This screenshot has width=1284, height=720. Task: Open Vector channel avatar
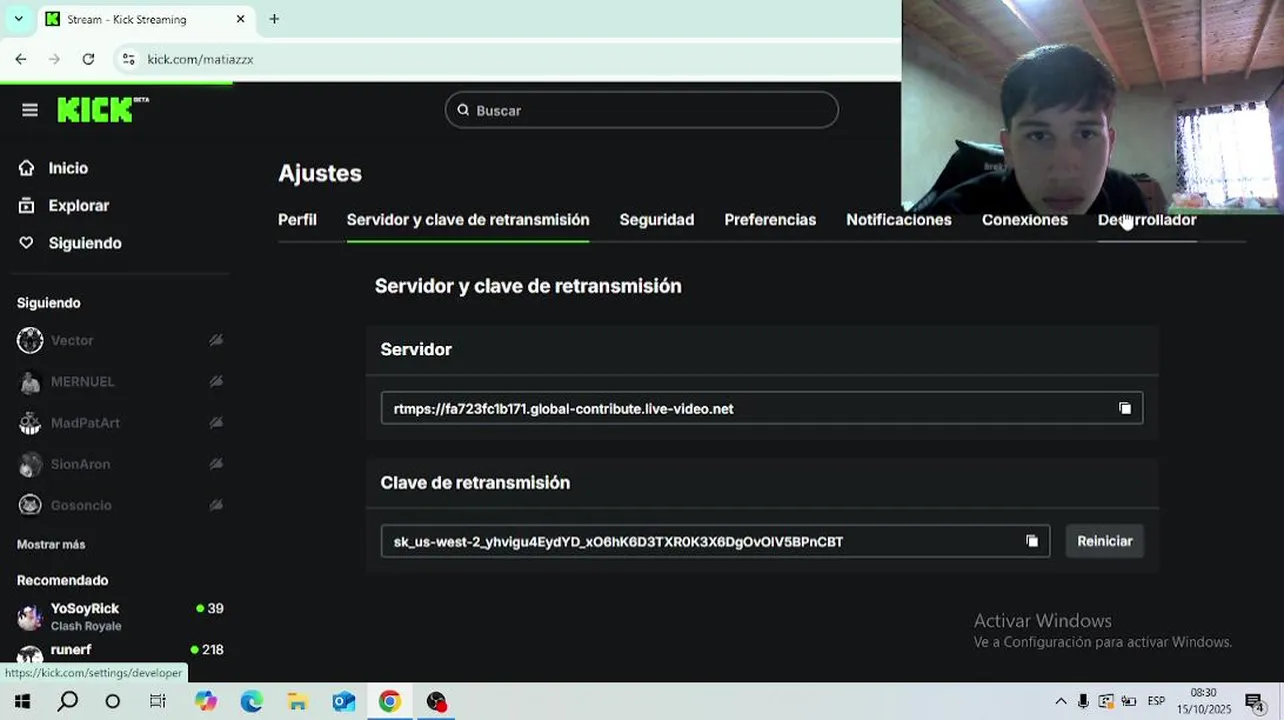[30, 340]
